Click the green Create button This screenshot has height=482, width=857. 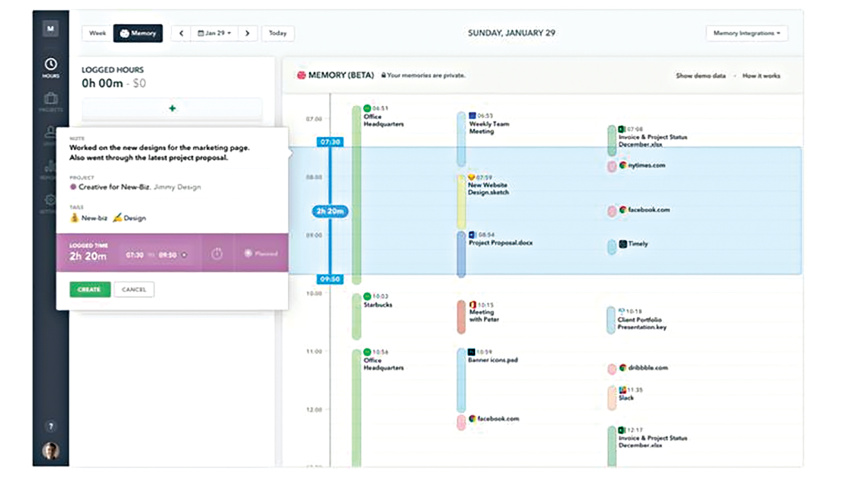(x=90, y=290)
